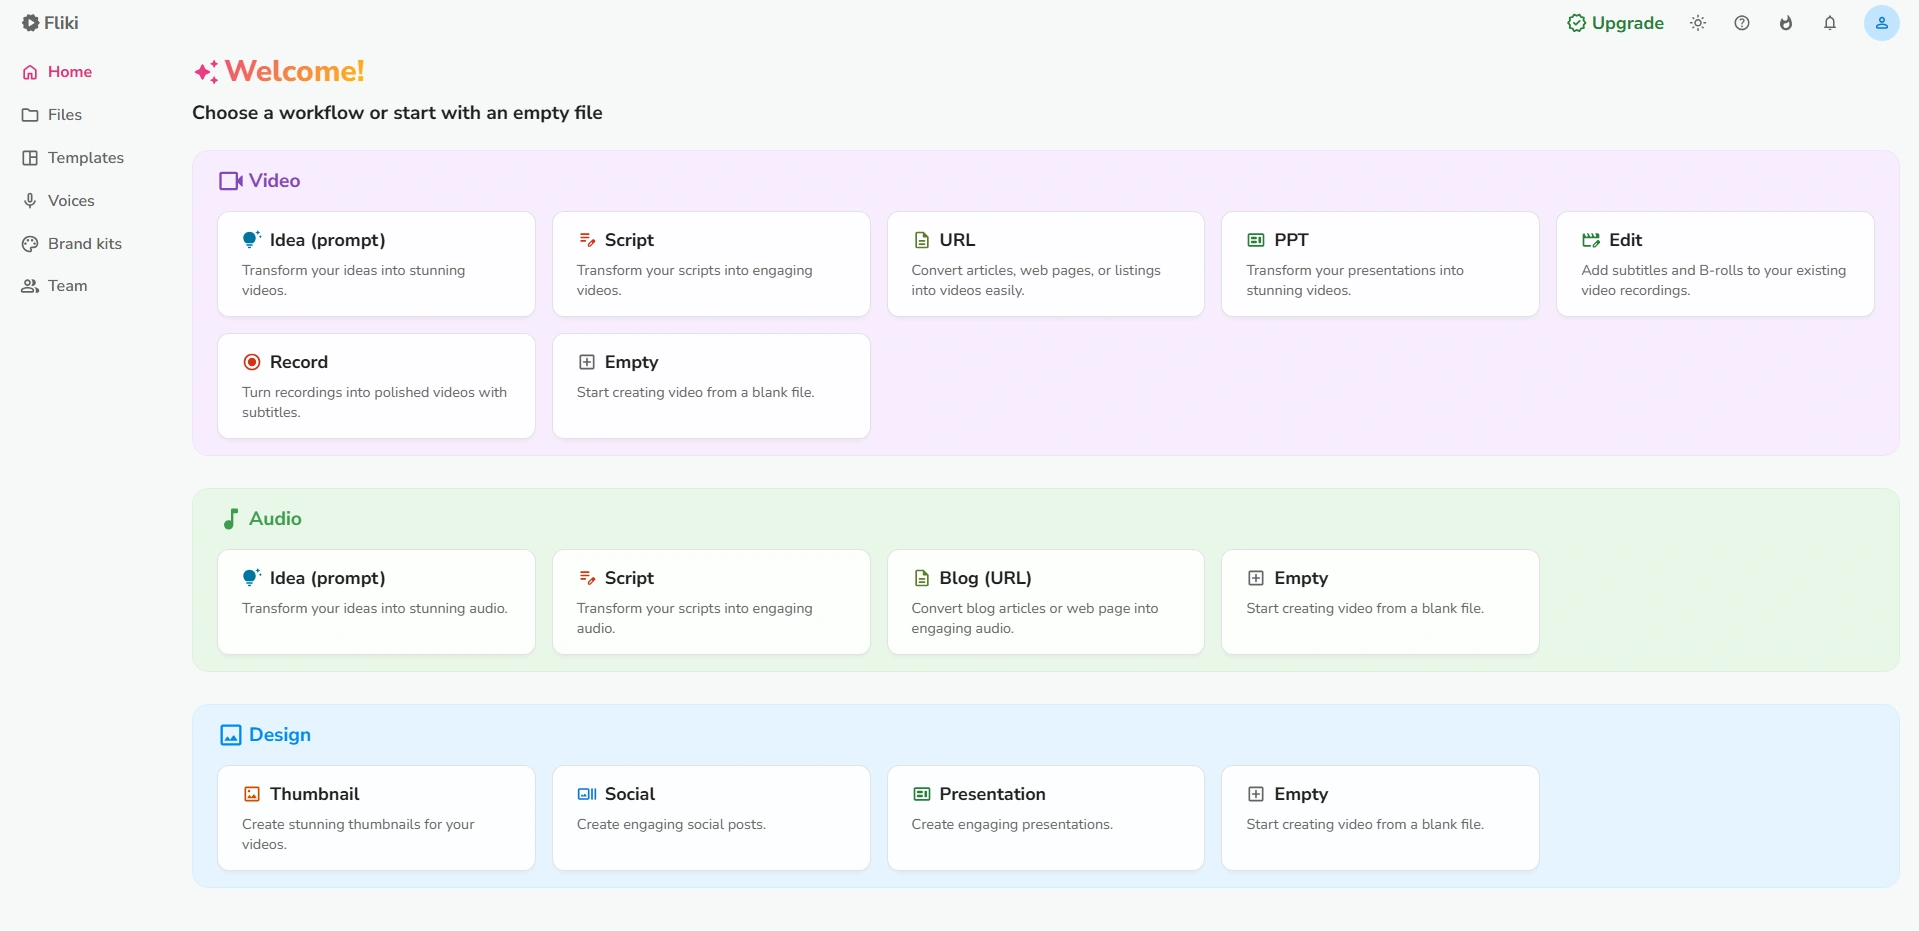The width and height of the screenshot is (1919, 931).
Task: Choose the Video URL workflow card
Action: [1046, 264]
